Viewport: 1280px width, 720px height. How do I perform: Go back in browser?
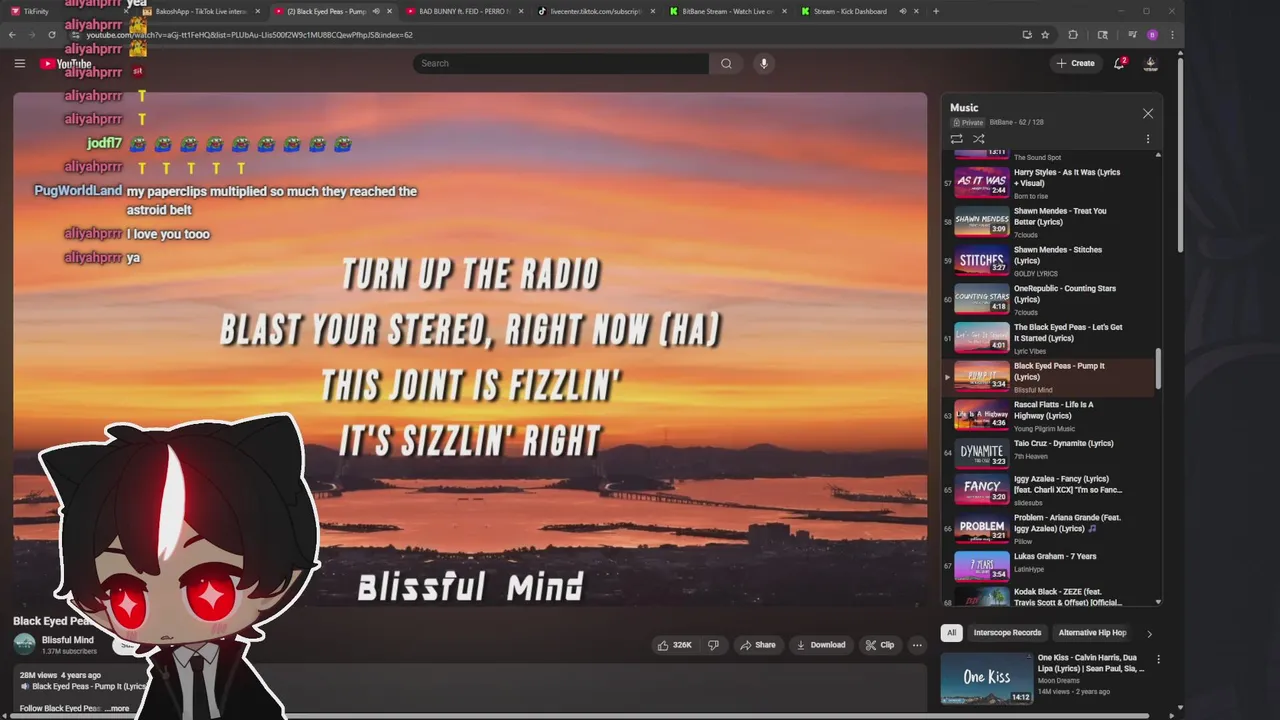point(12,35)
